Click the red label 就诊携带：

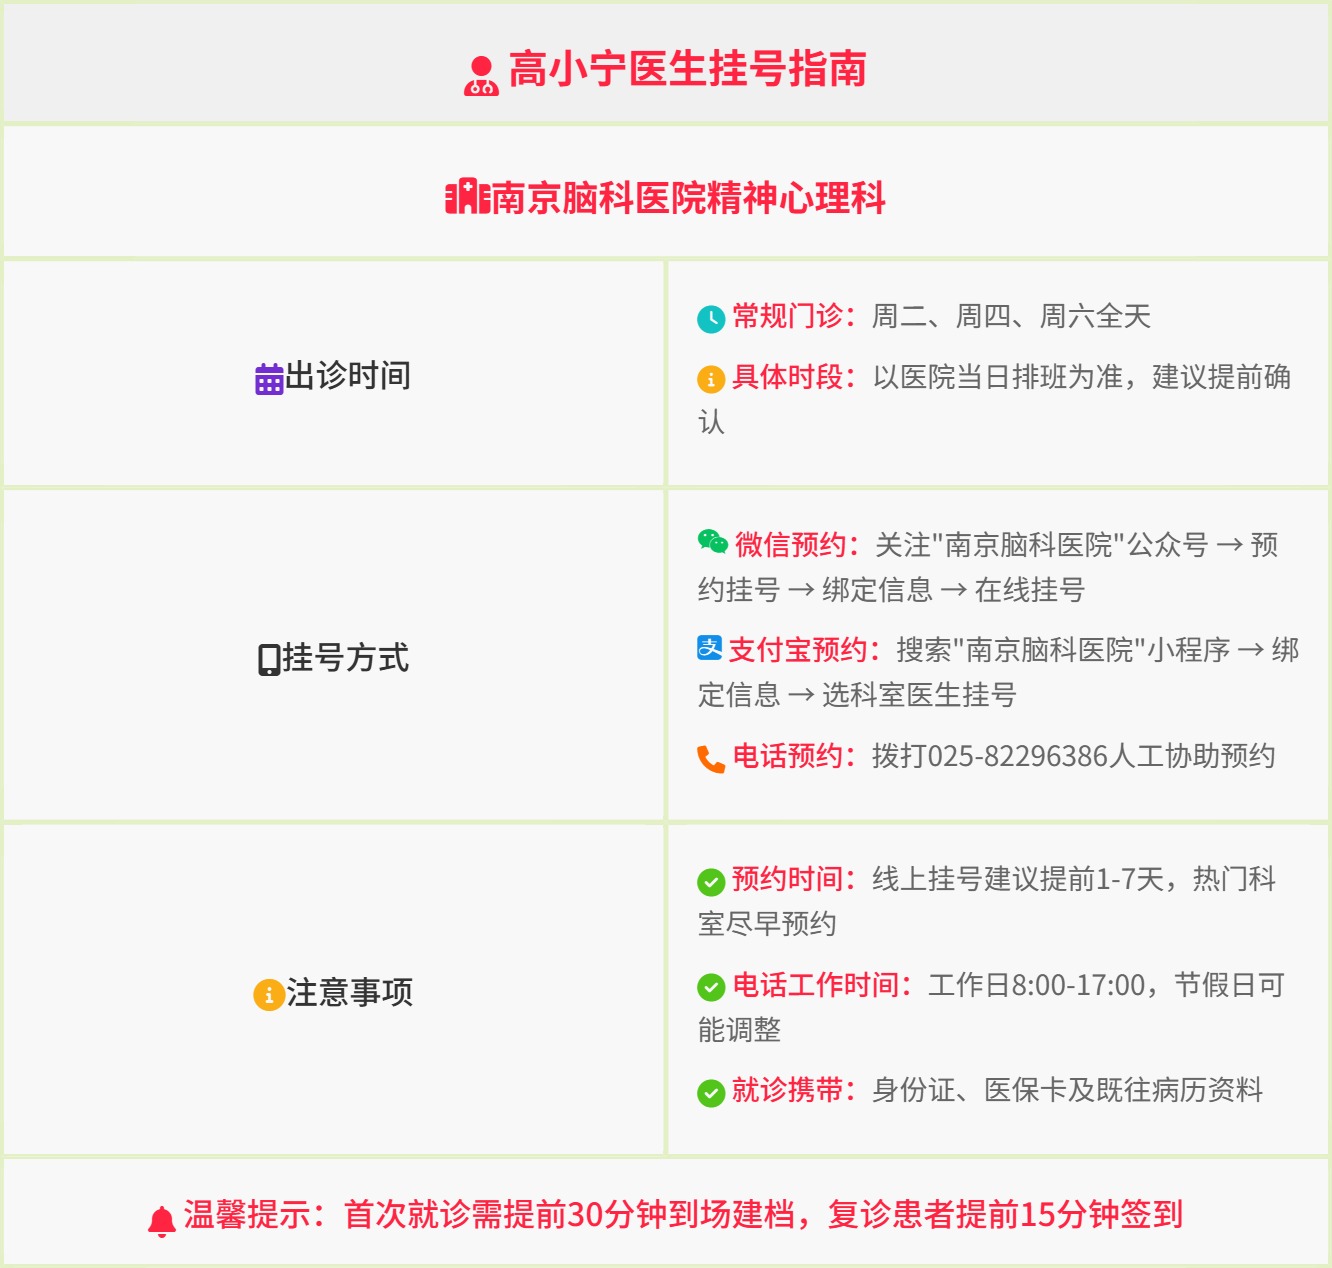(x=795, y=1090)
